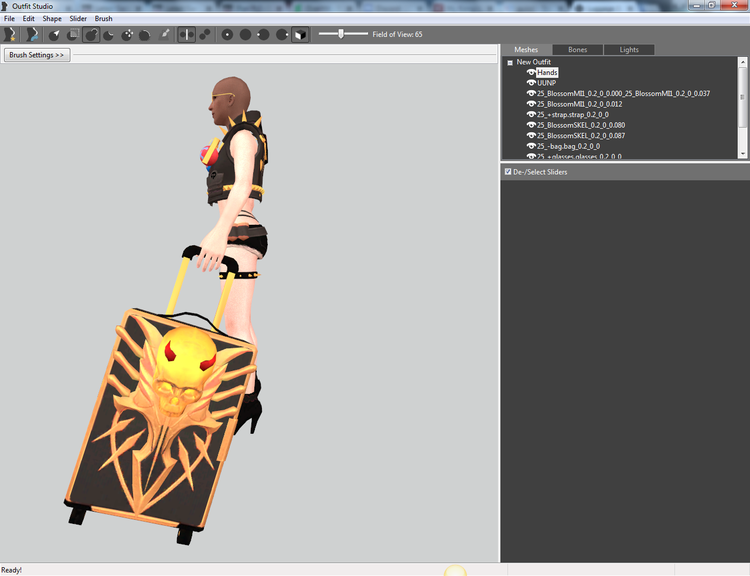Screen dimensions: 750x576
Task: Open the Slider menu
Action: [78, 19]
